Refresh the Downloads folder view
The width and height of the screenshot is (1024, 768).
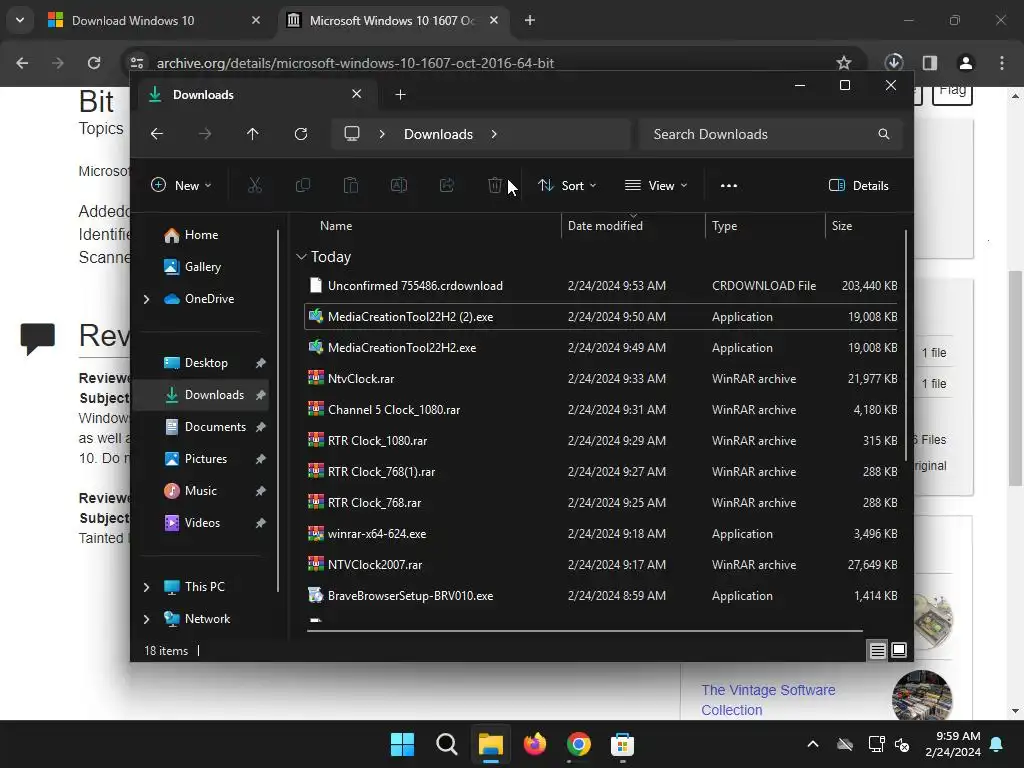[300, 134]
